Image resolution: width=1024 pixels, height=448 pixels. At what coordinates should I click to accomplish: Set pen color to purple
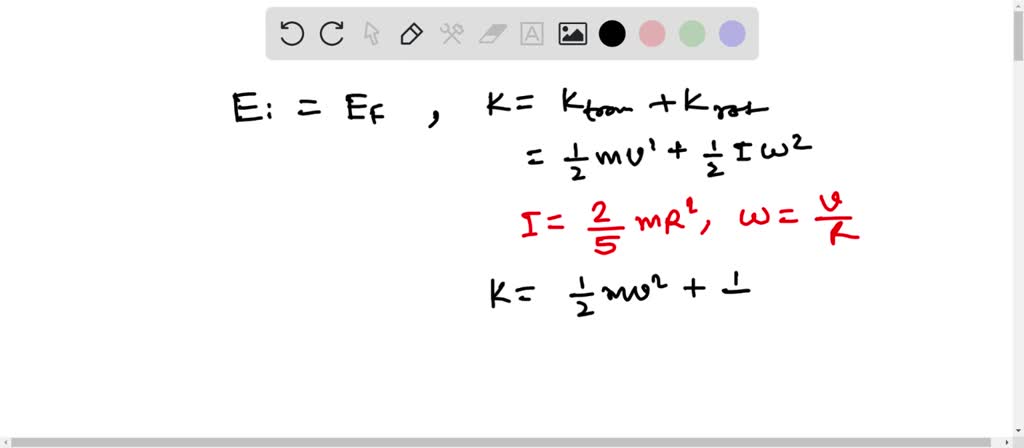[732, 33]
